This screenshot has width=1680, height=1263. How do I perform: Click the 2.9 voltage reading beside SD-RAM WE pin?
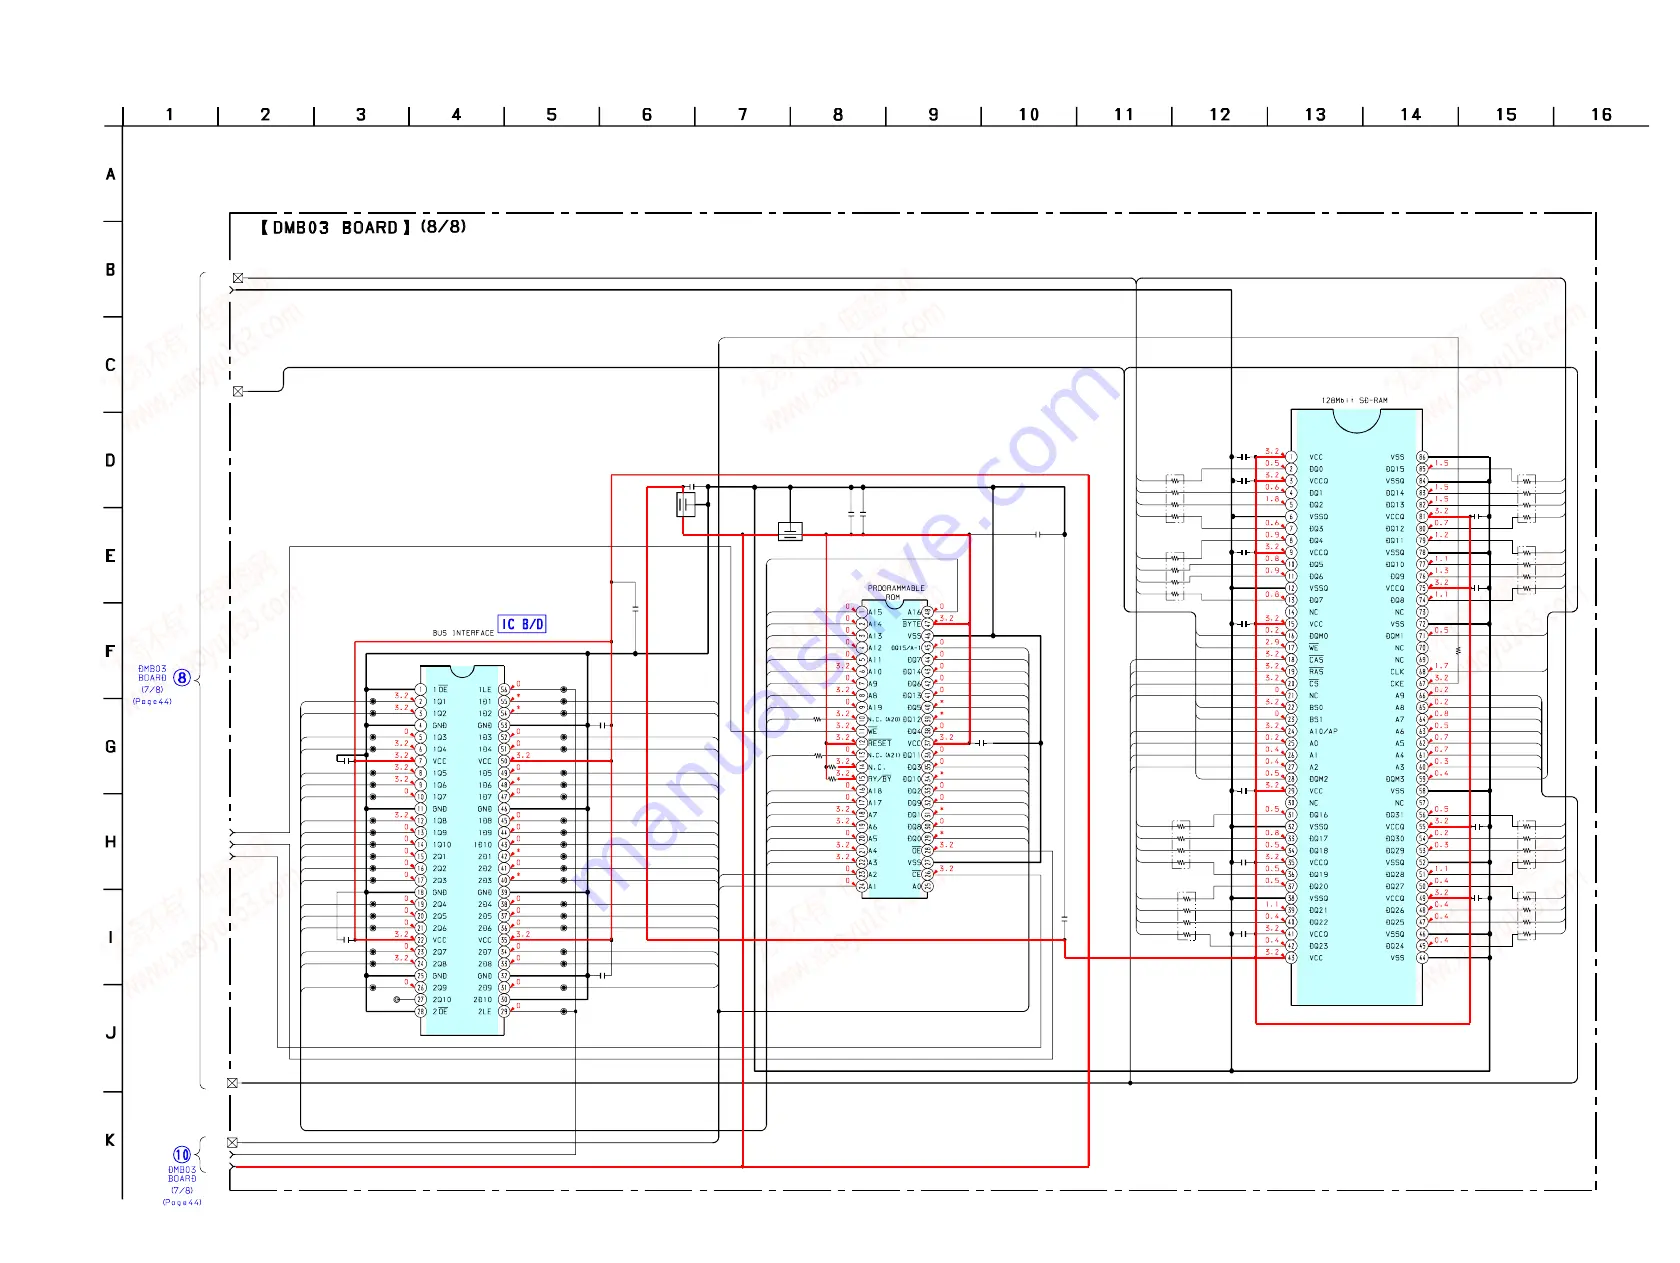[x=1272, y=643]
